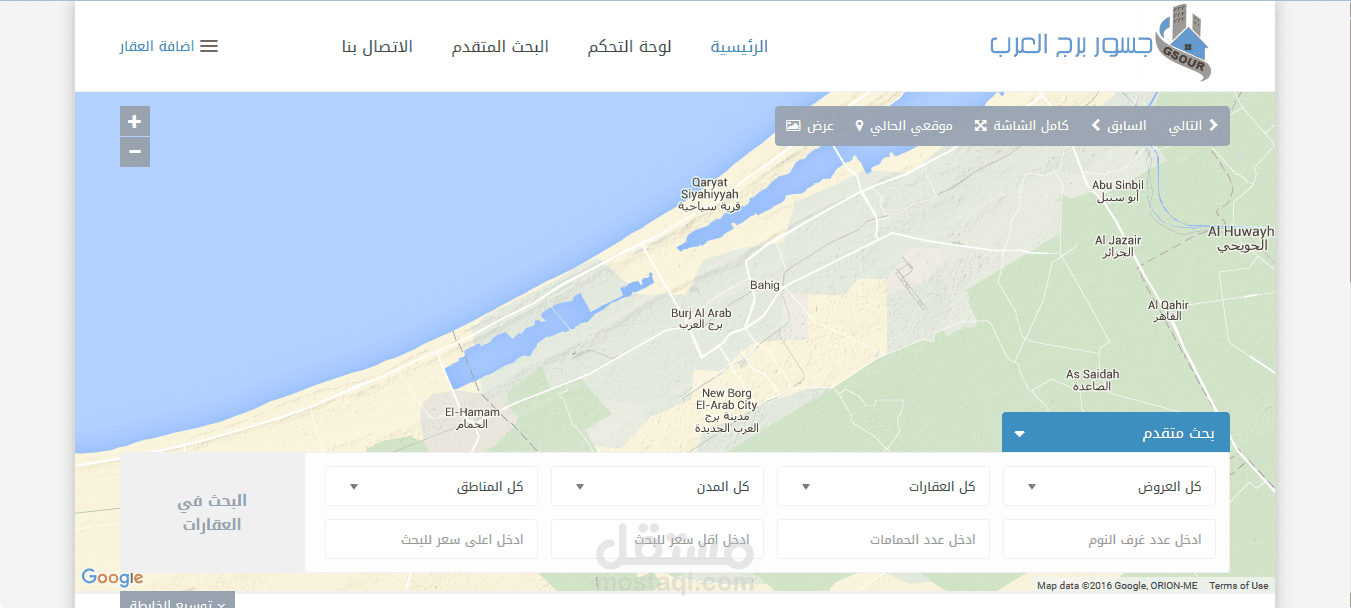Click the image icon next to عرض
Viewport: 1351px width, 608px height.
[x=793, y=126]
